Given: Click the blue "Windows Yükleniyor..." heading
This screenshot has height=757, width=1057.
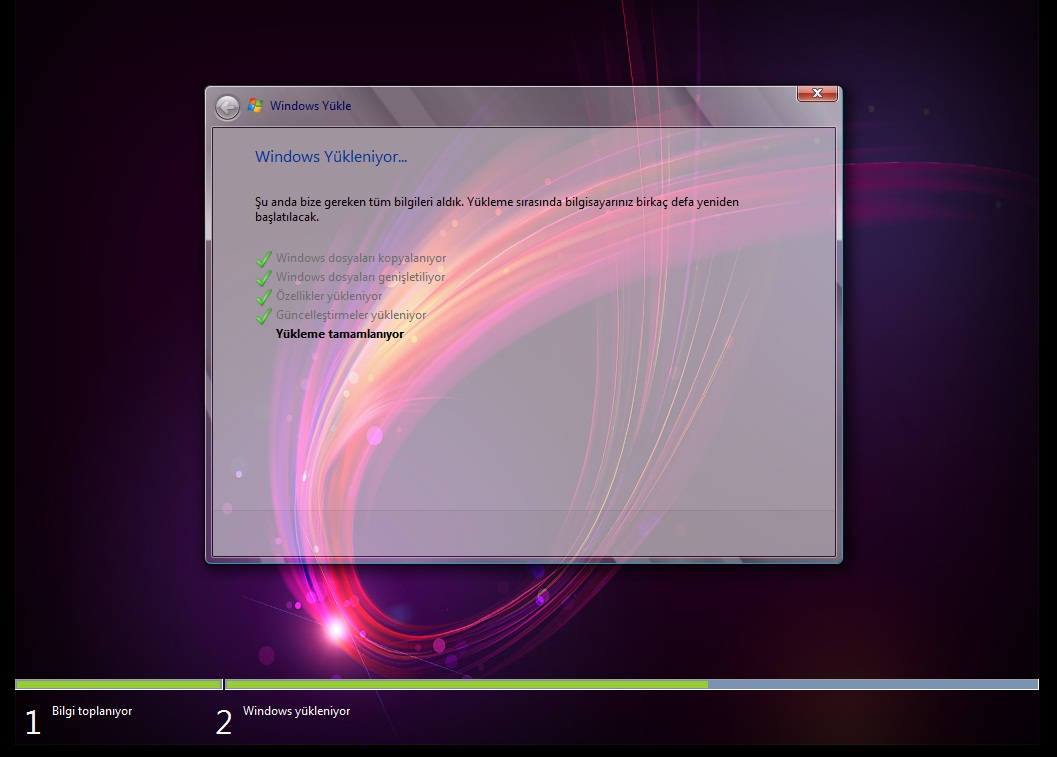Looking at the screenshot, I should point(330,157).
